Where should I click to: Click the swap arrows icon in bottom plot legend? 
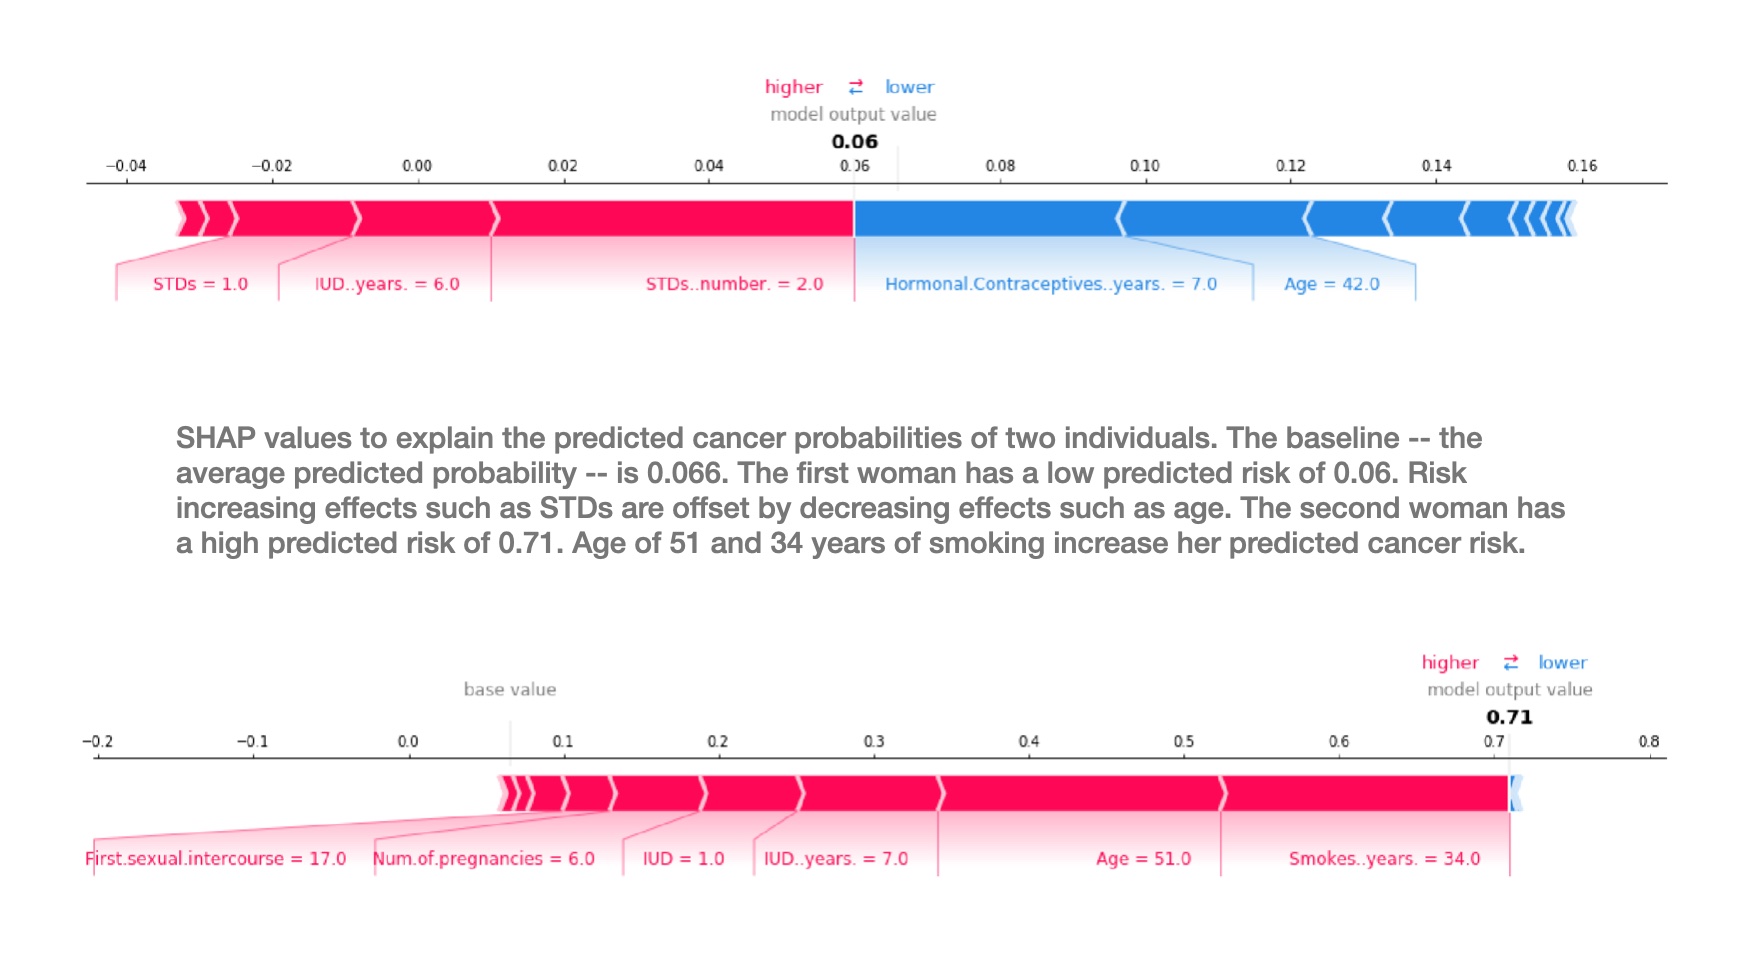[x=1510, y=662]
